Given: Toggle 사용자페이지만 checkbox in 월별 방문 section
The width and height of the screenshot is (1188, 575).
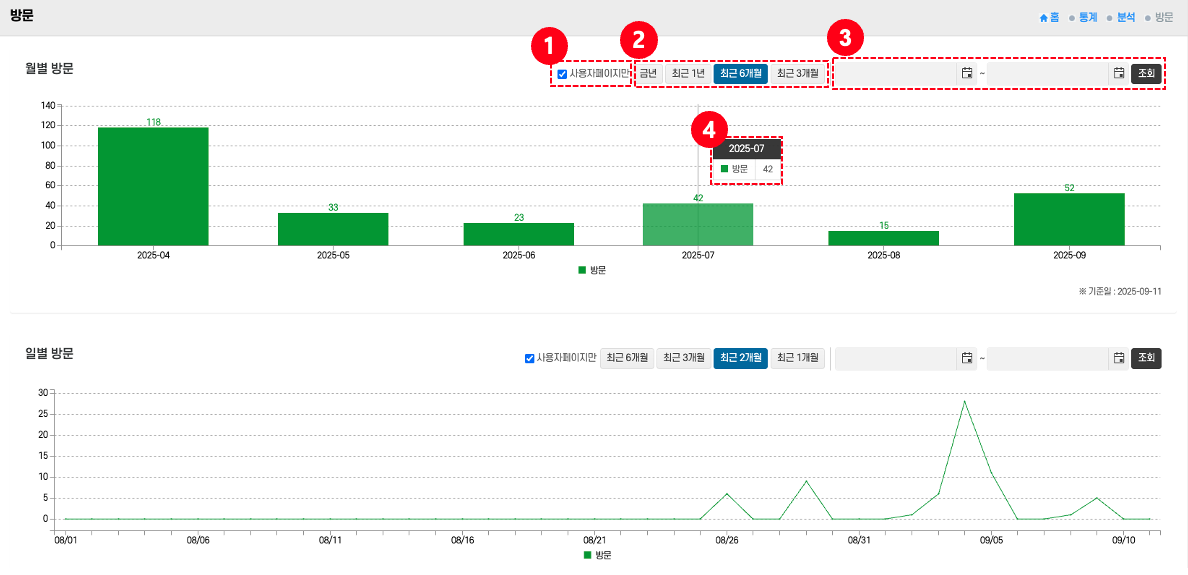Looking at the screenshot, I should pyautogui.click(x=562, y=74).
